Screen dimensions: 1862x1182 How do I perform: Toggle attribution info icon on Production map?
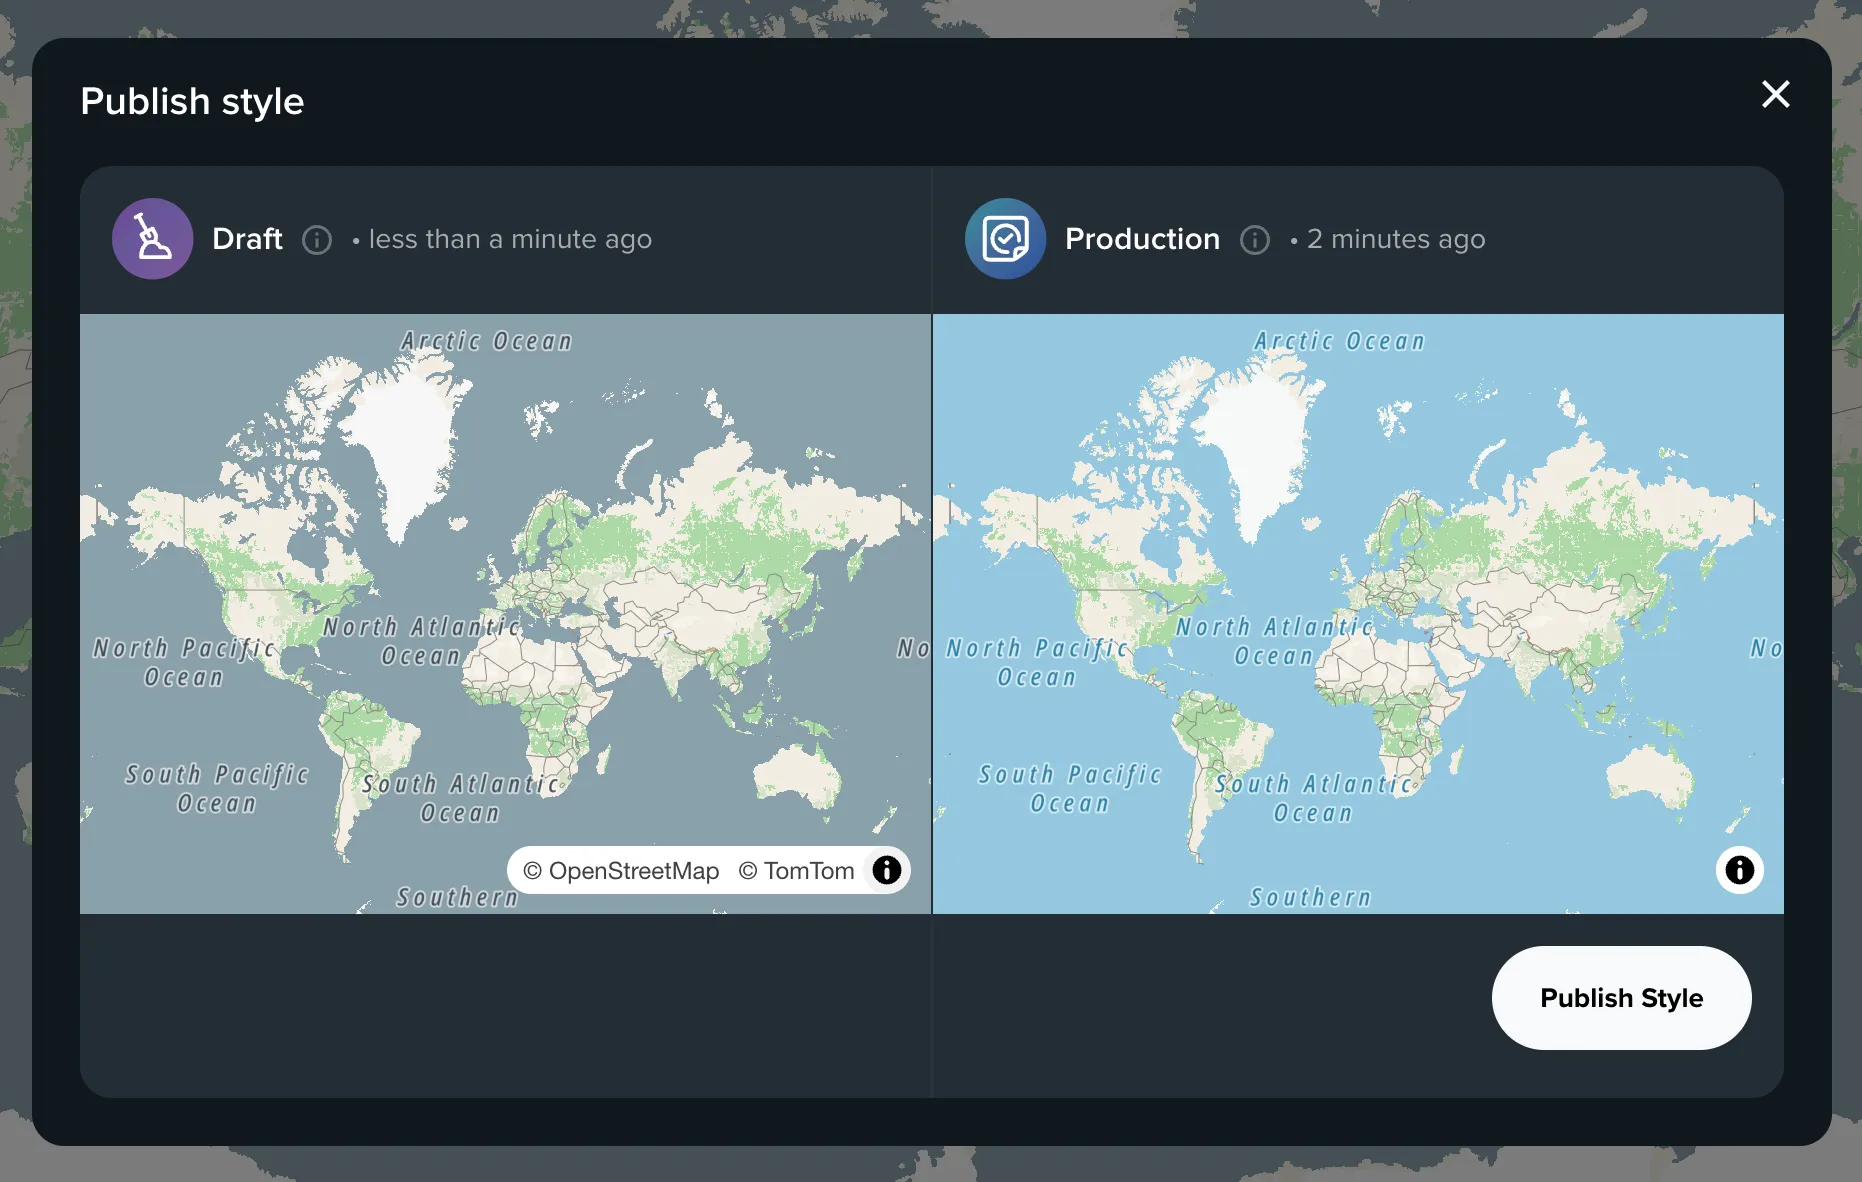(1740, 870)
